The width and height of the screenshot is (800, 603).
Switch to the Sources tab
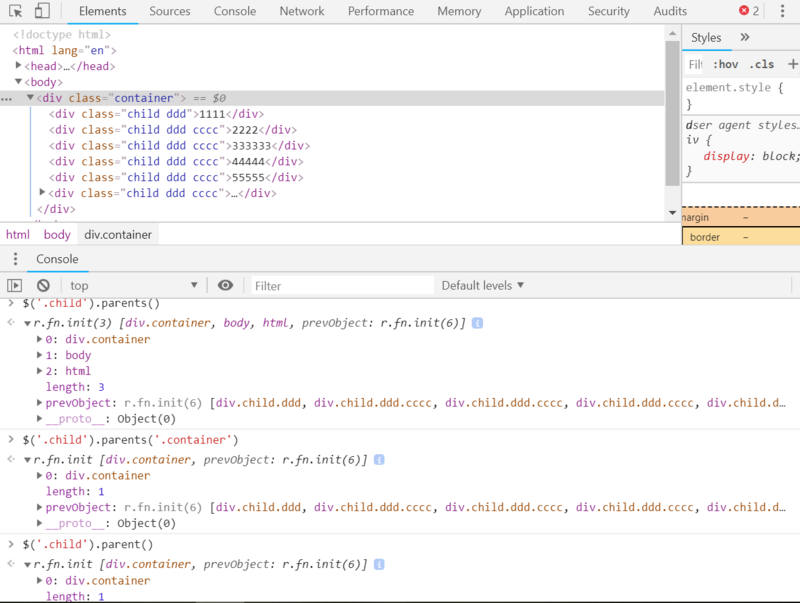(169, 11)
